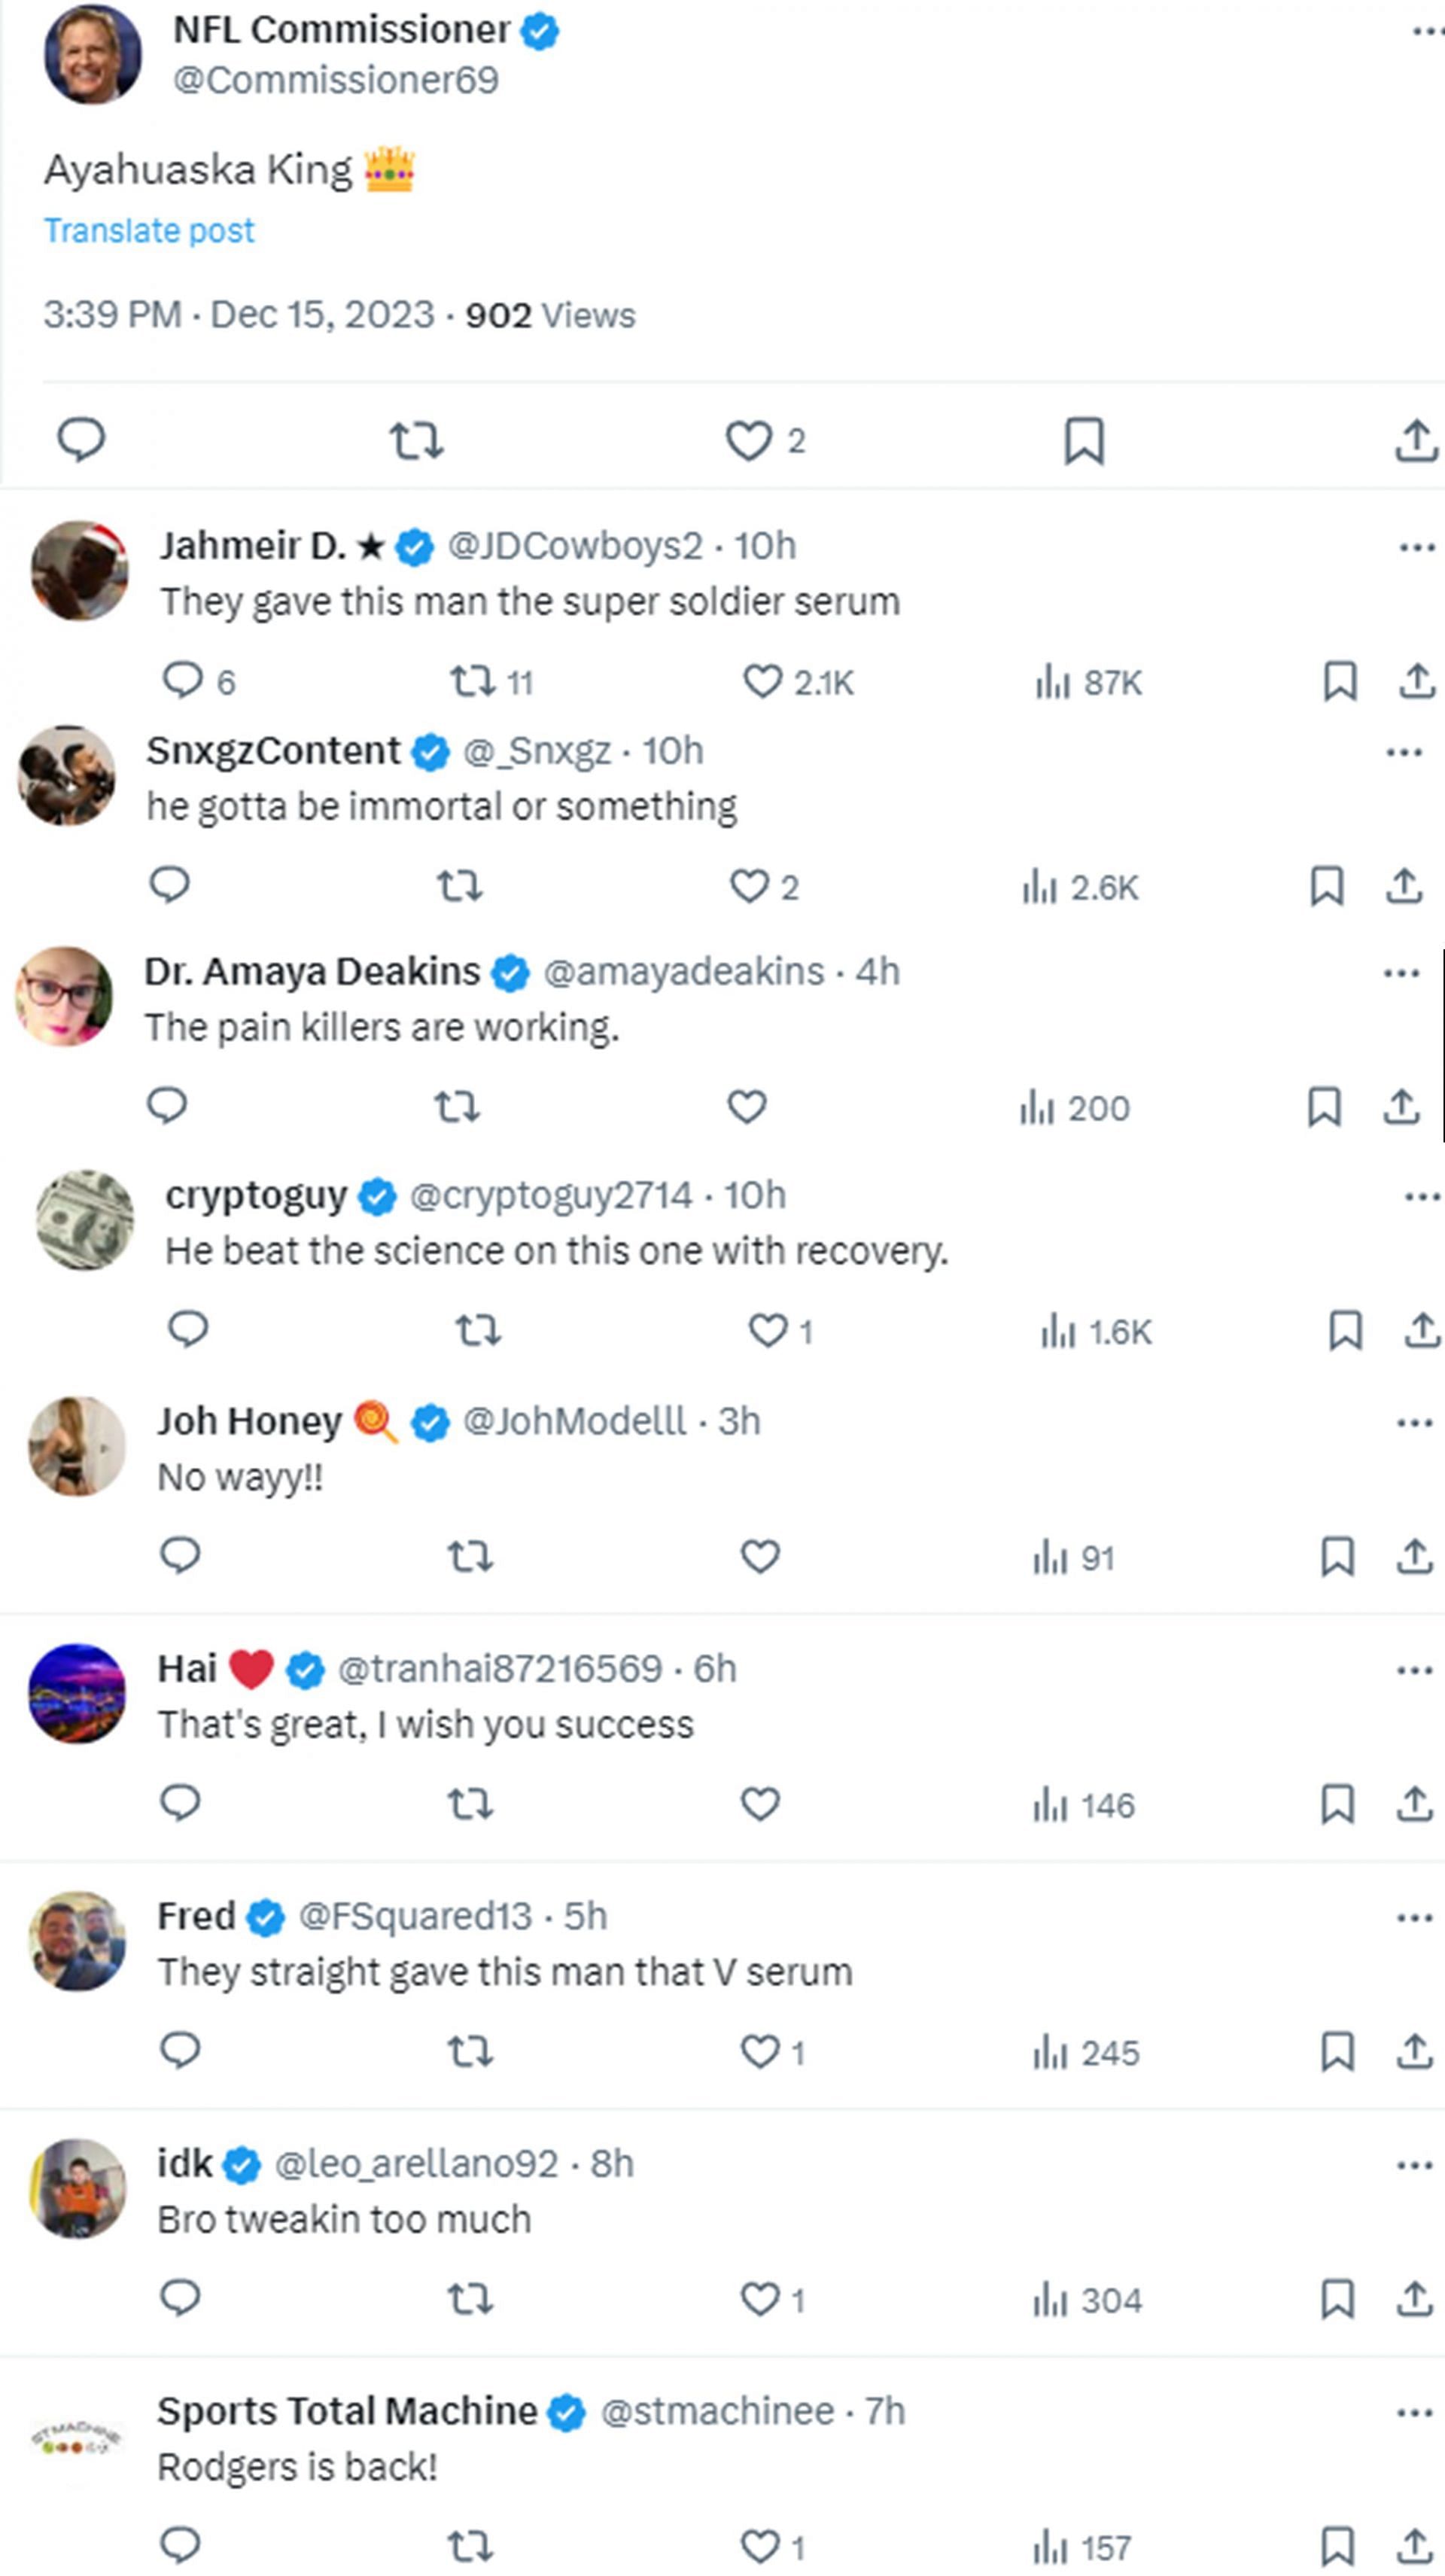View analytics on SnxgzContent's 2.6K-view reply

point(1080,887)
